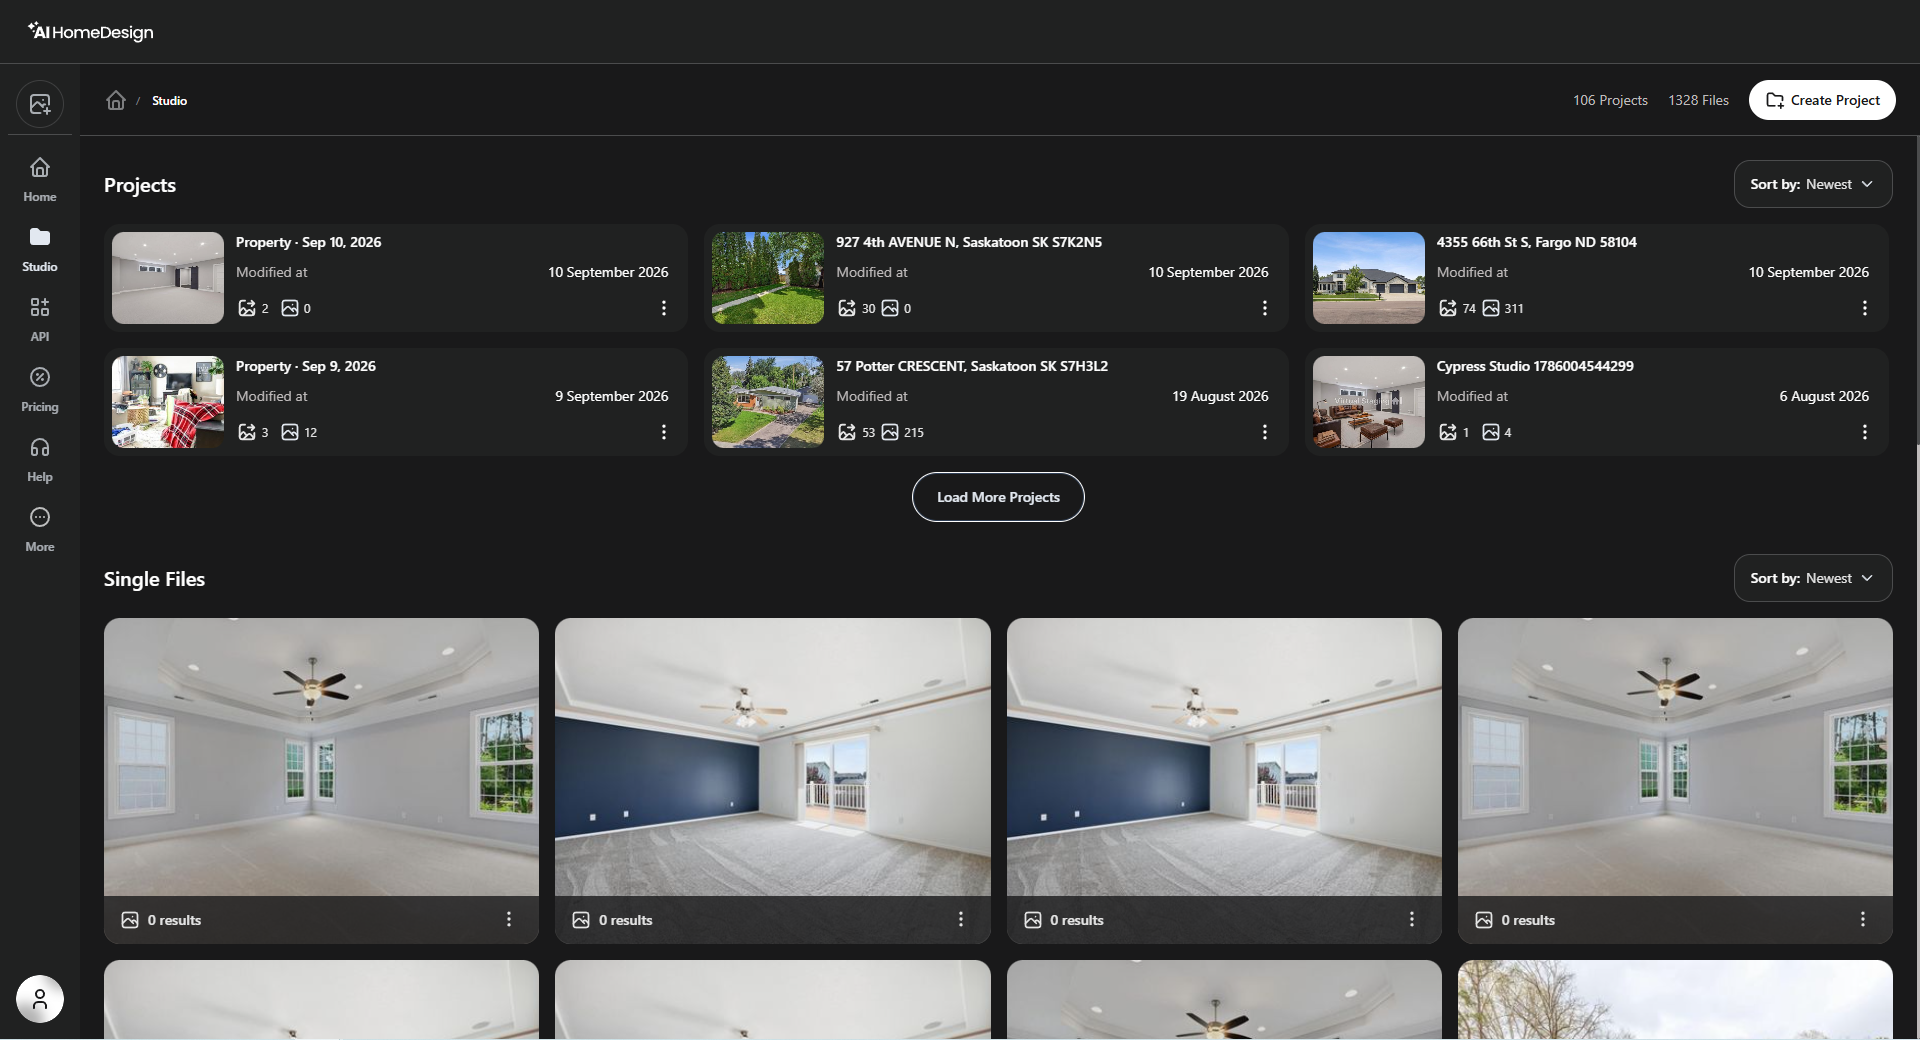Load more projects
The height and width of the screenshot is (1040, 1920).
998,497
